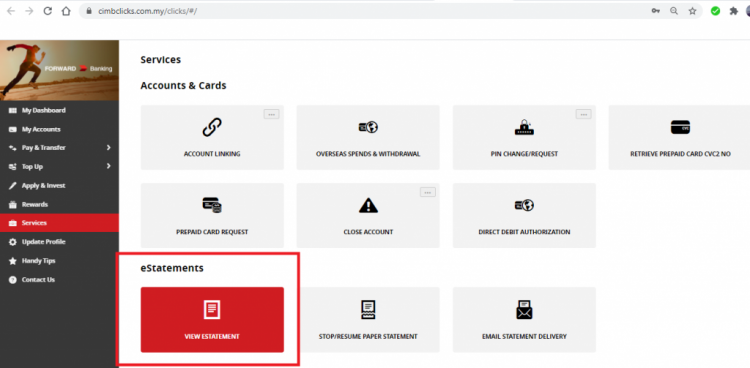Click the OVERSEAS SPENDS & WITHDRAWAL label

[368, 154]
